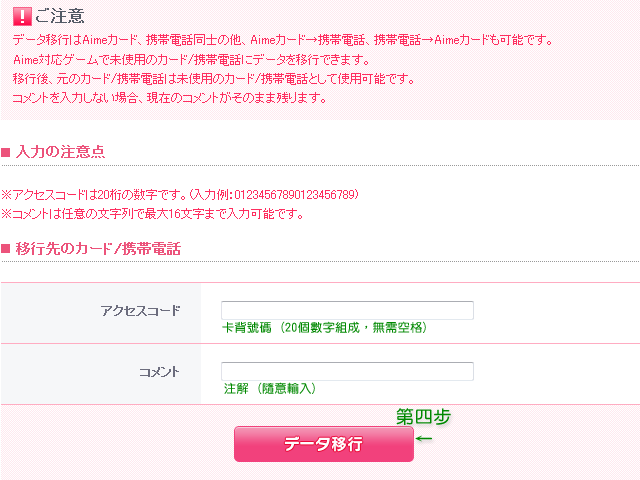This screenshot has width=640, height=480.
Task: Select the 入力の注意点 section heading
Action: click(x=60, y=152)
